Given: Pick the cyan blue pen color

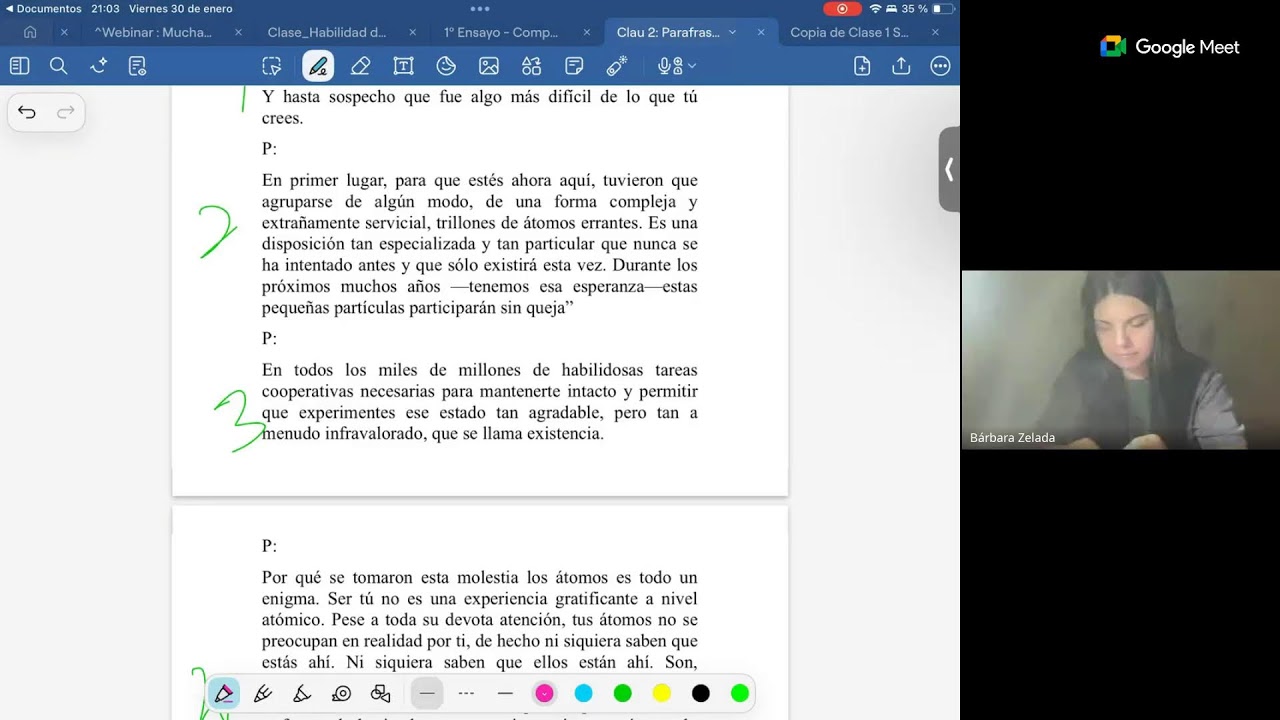Looking at the screenshot, I should coord(583,693).
